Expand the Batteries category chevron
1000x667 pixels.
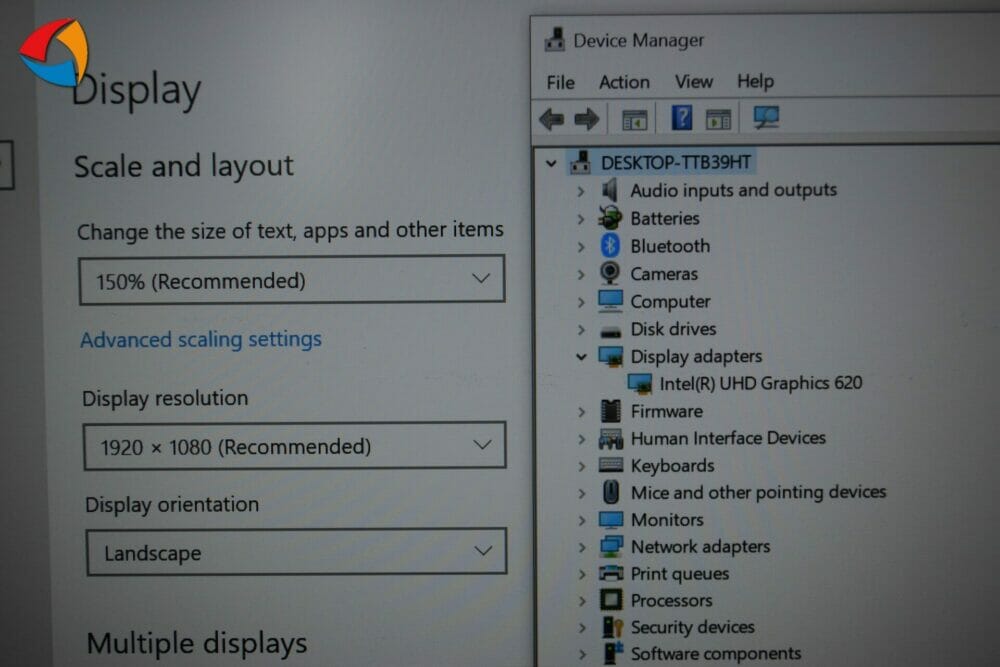[580, 219]
